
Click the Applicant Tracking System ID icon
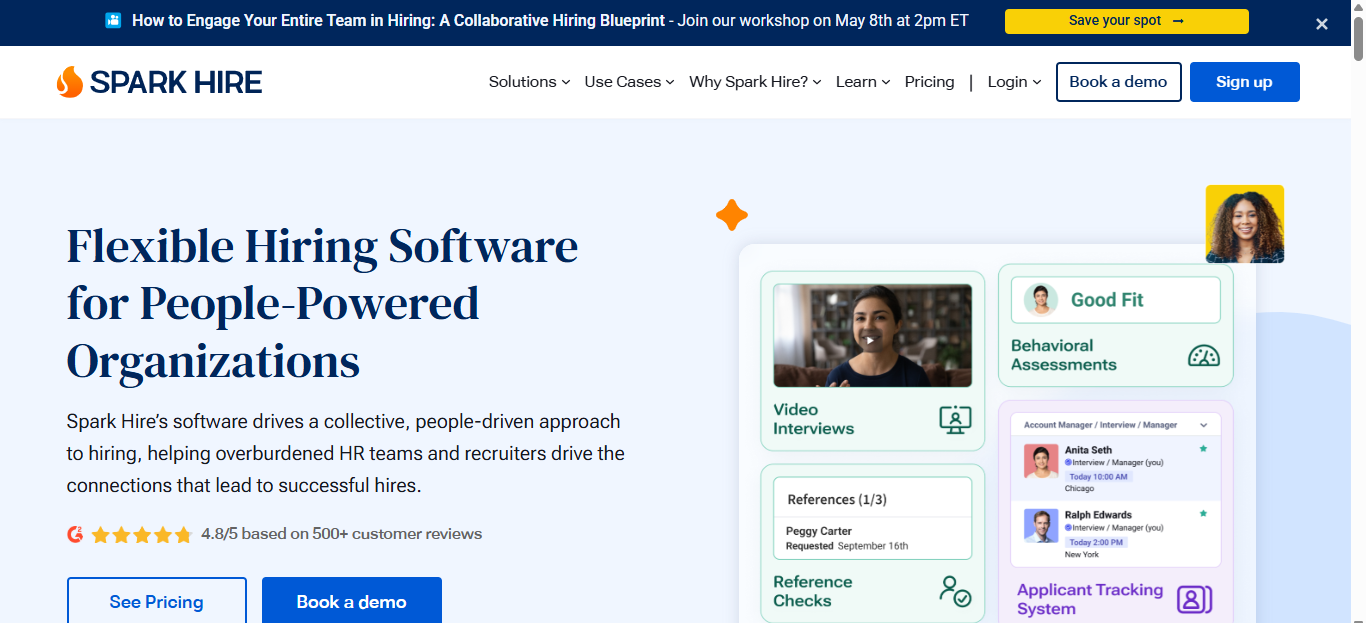coord(1194,599)
